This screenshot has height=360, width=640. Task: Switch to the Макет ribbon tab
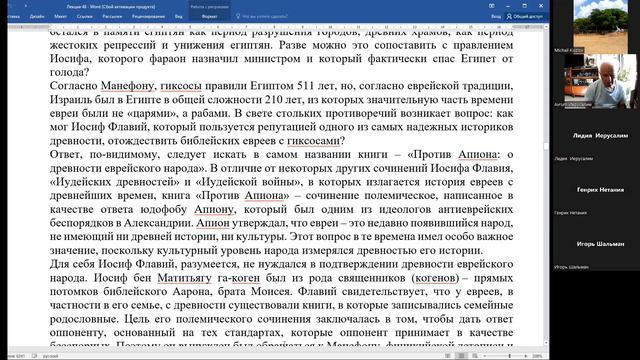(x=60, y=17)
